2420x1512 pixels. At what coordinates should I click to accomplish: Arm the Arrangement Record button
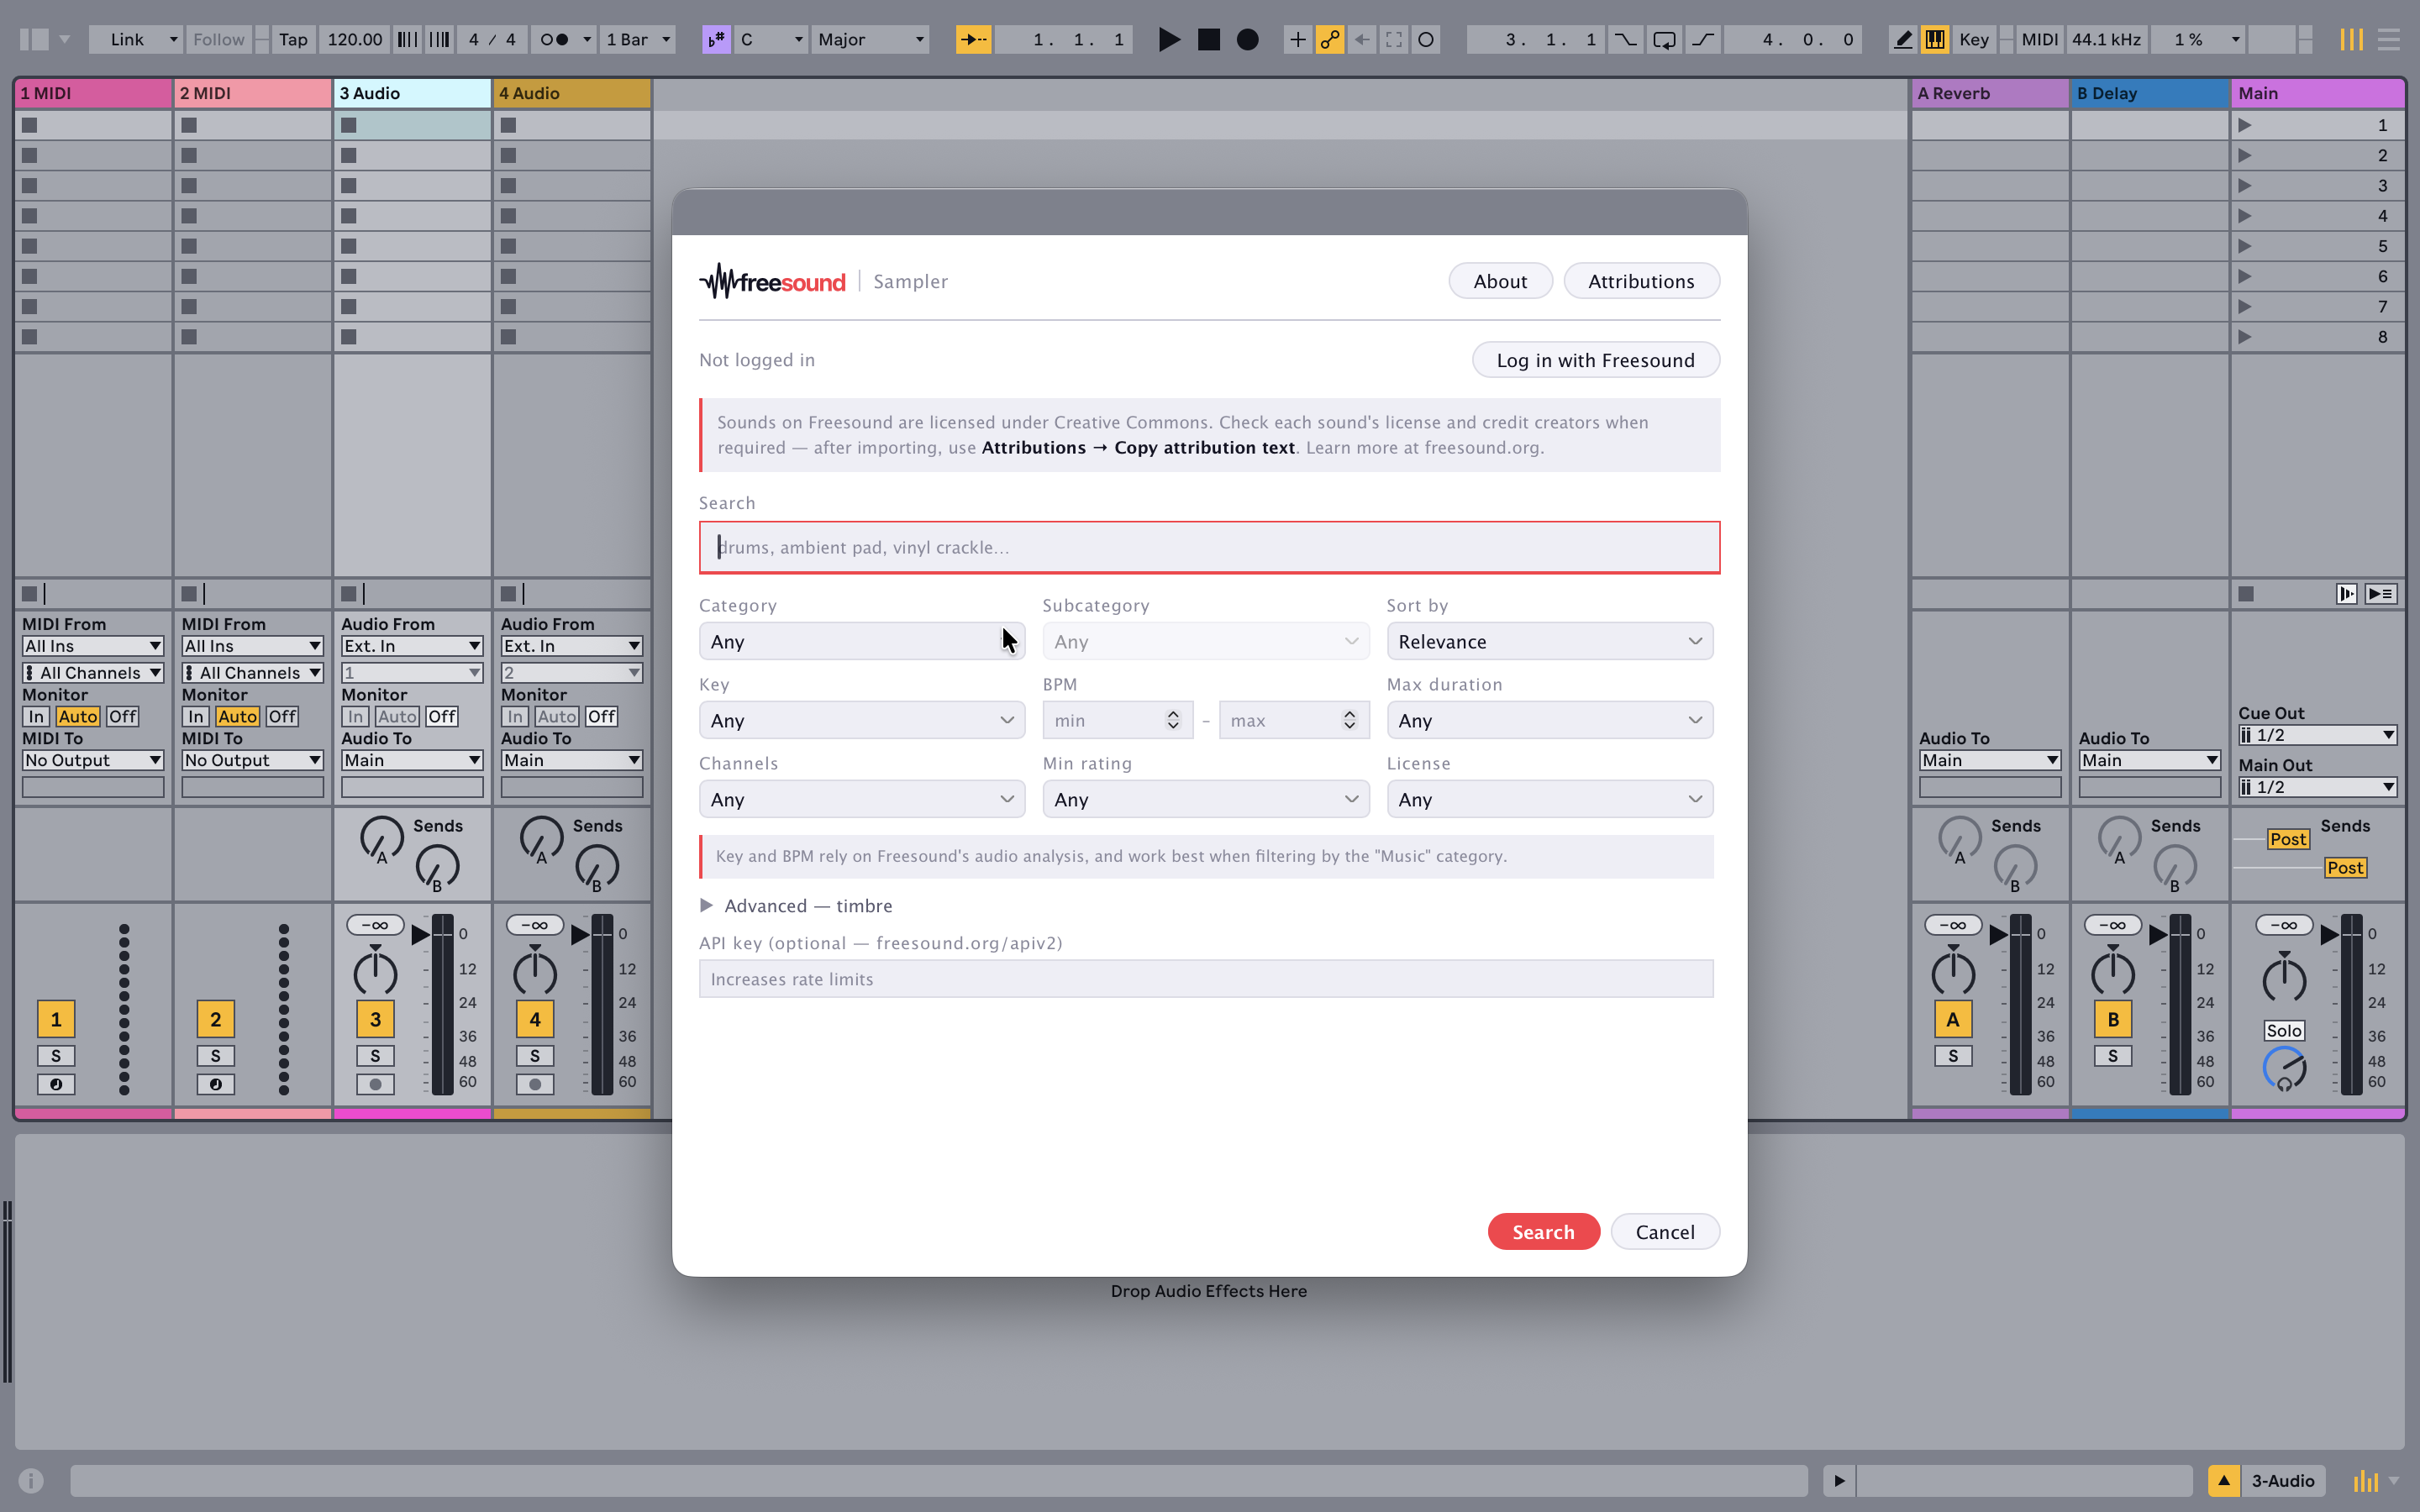[1247, 40]
